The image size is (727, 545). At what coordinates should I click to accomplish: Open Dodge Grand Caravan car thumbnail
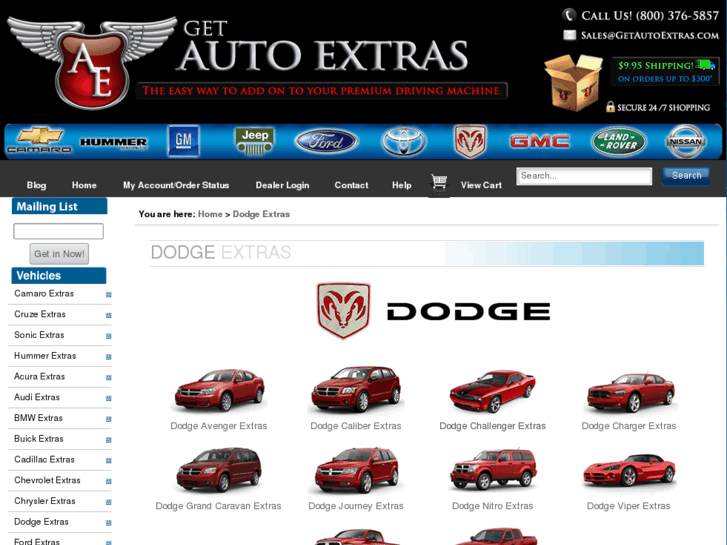218,469
